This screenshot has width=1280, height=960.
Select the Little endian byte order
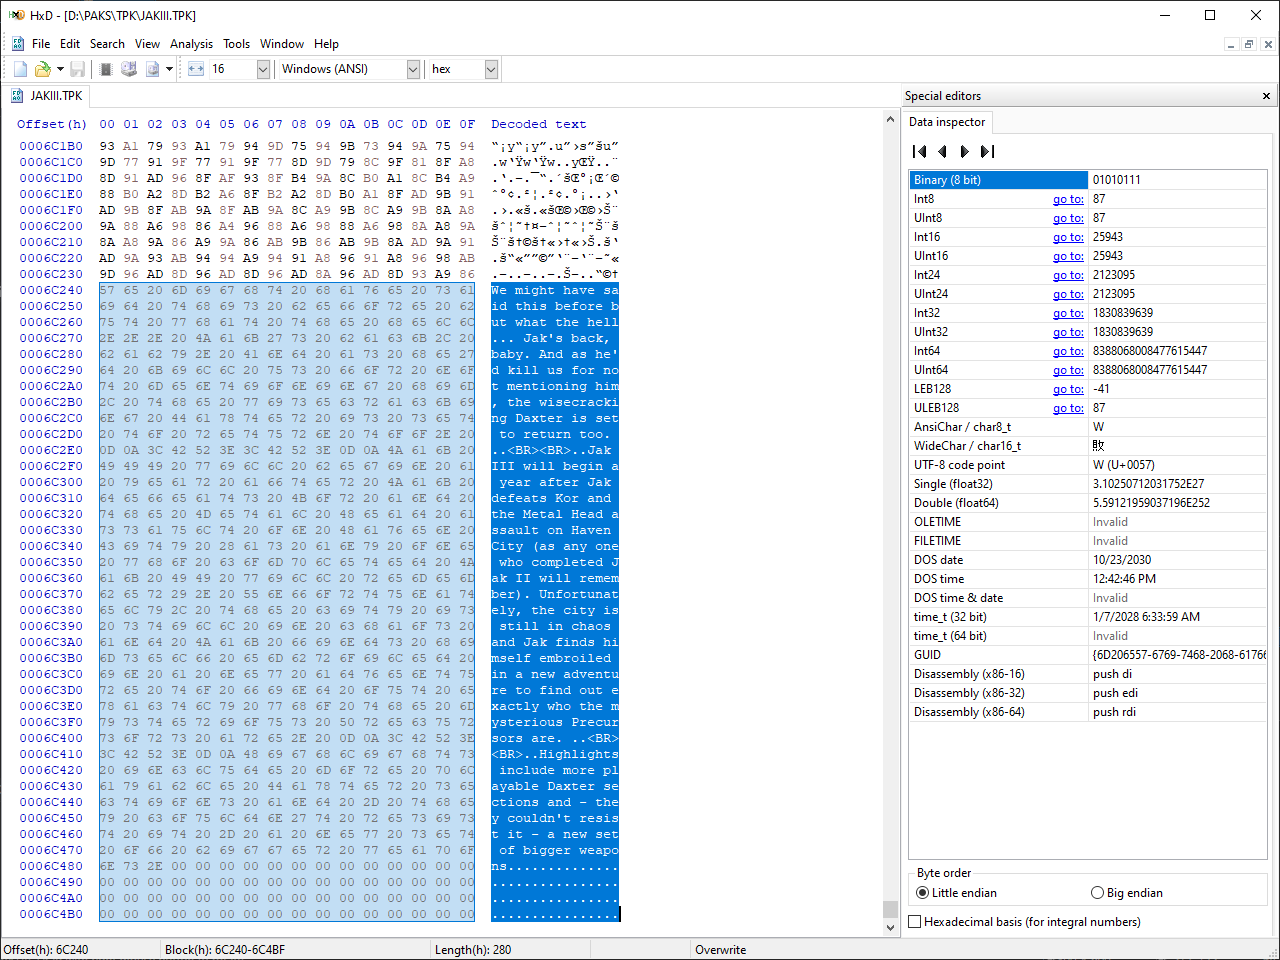click(923, 893)
